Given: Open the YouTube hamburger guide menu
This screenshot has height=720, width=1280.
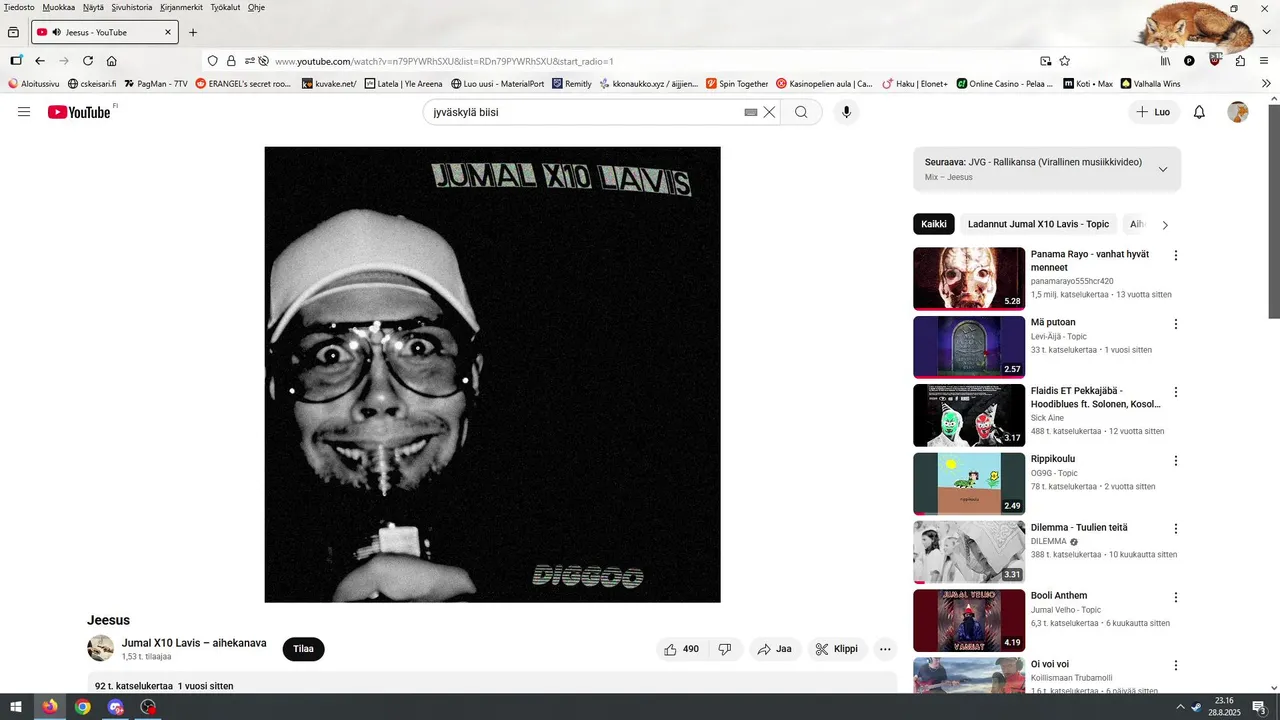Looking at the screenshot, I should [x=24, y=112].
